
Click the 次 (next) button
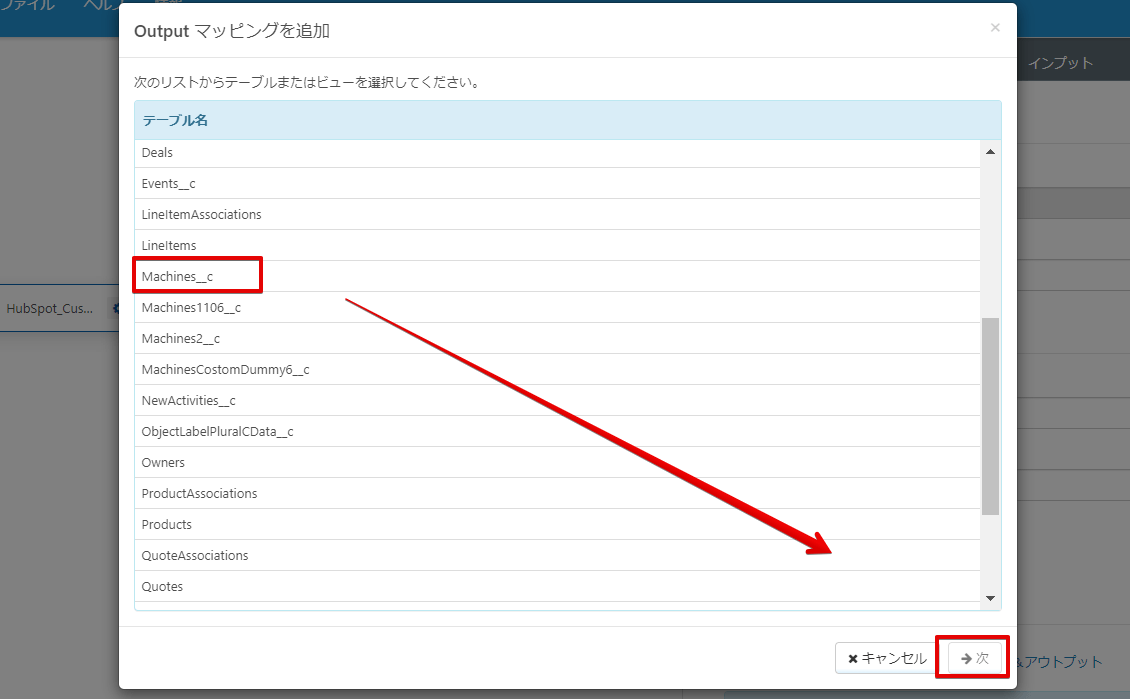click(974, 658)
